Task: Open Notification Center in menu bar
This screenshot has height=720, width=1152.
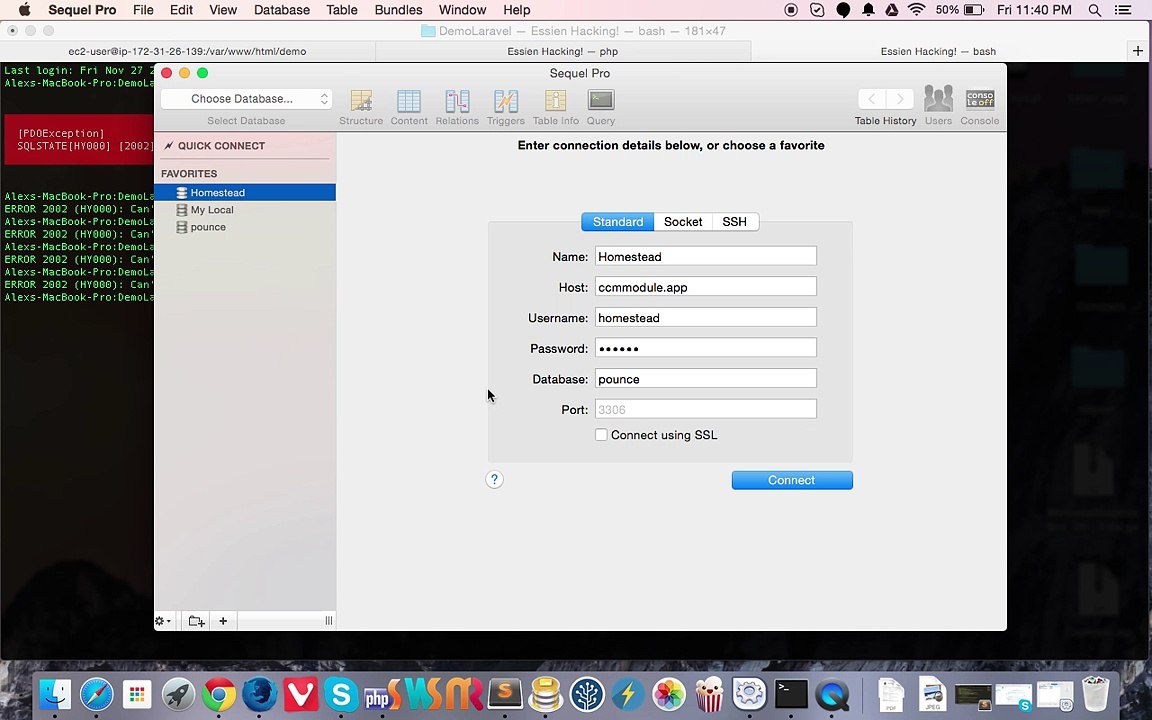Action: [1123, 10]
